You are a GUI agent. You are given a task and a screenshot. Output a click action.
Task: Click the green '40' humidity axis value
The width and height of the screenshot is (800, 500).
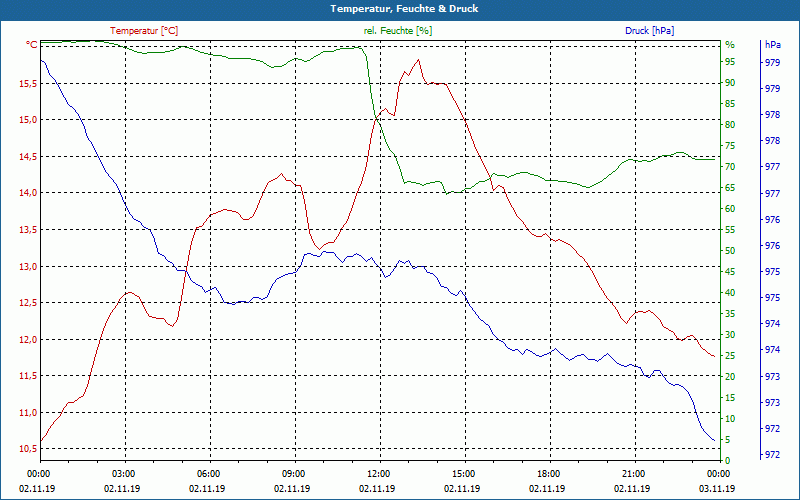[730, 293]
